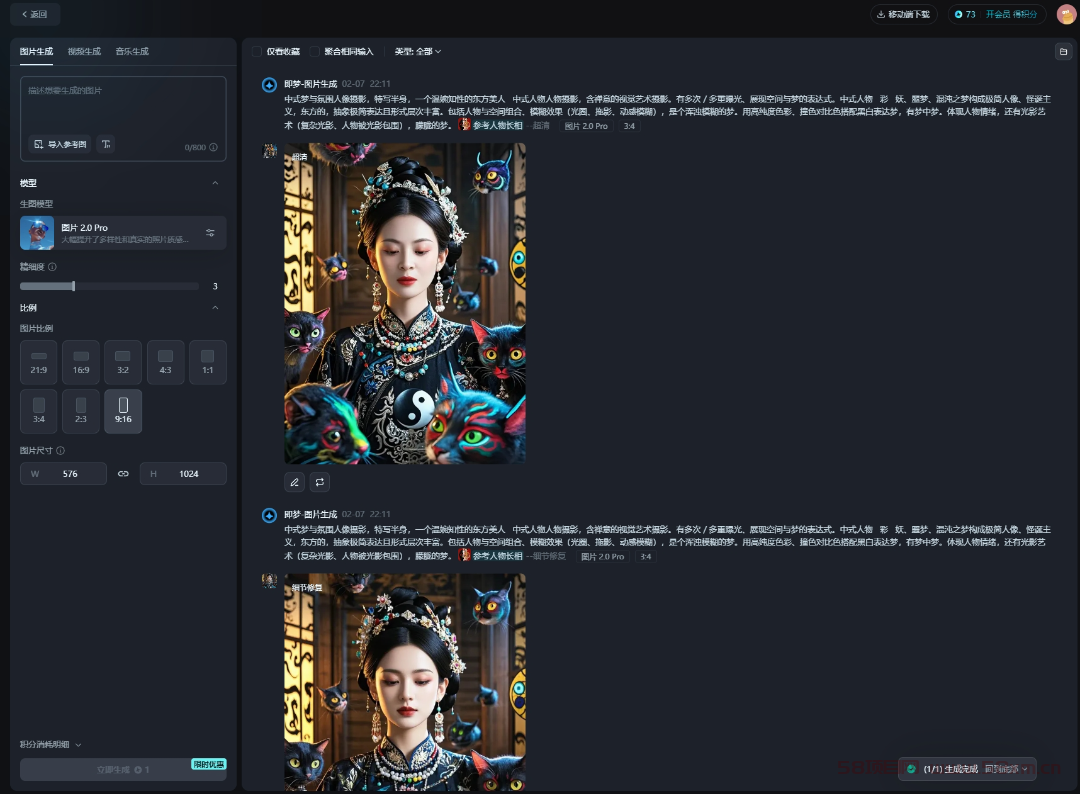Click the small avatar beside the 细节修复 image
The image size is (1080, 794).
[x=270, y=581]
